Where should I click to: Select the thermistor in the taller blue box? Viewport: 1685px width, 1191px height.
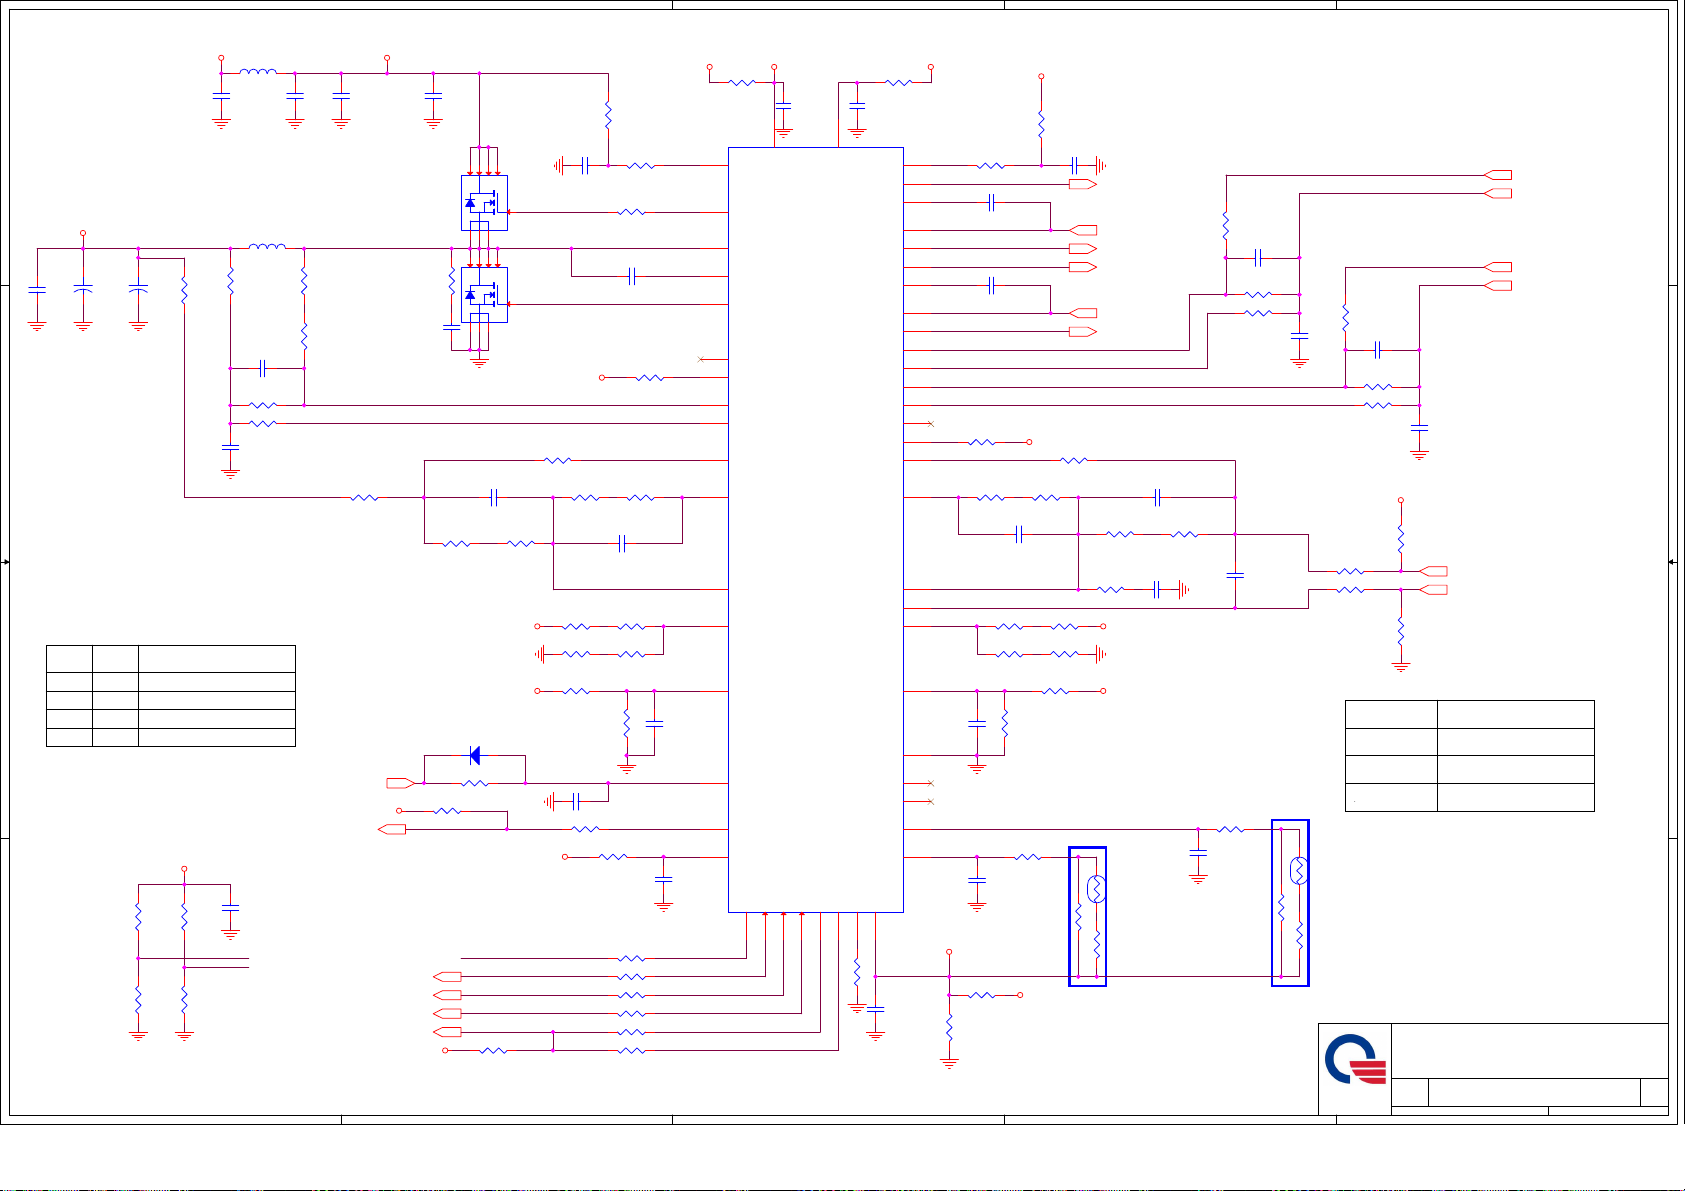tap(1299, 870)
